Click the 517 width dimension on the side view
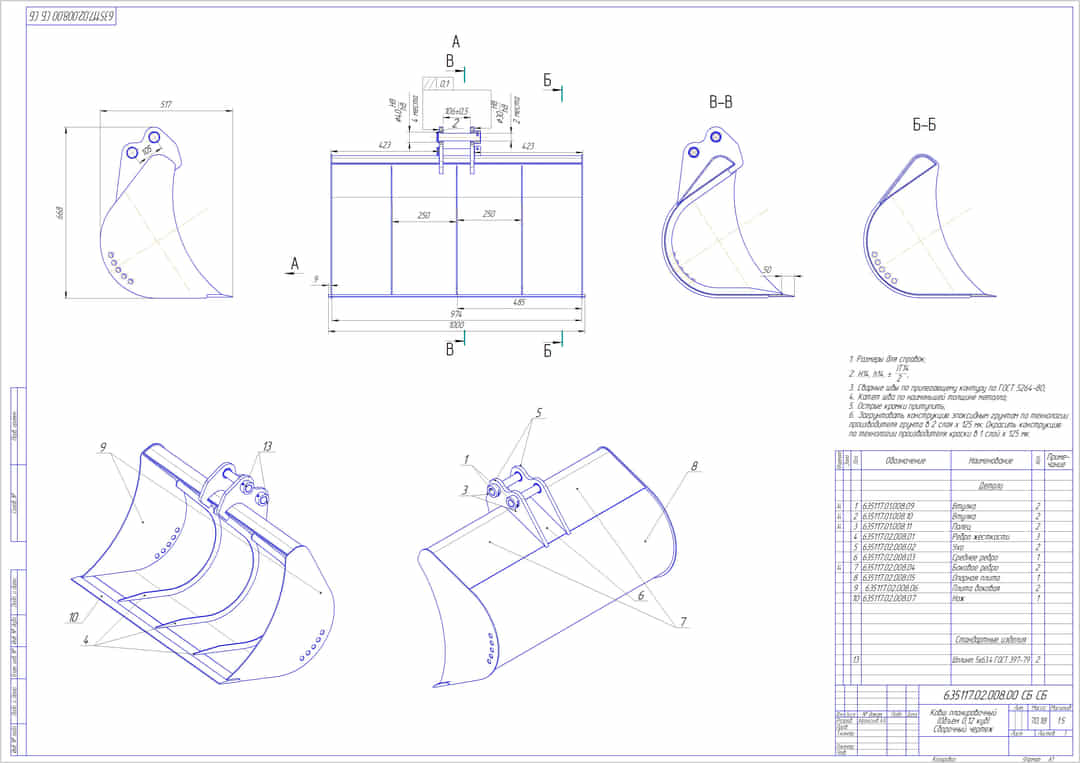The width and height of the screenshot is (1080, 763). [166, 105]
